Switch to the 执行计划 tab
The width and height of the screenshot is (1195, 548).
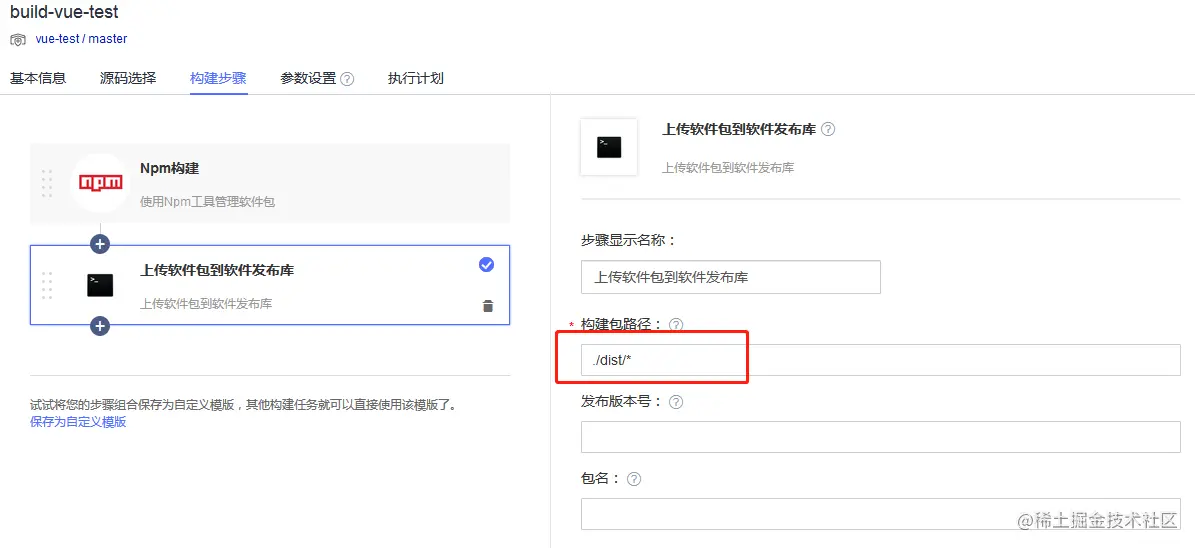(x=415, y=78)
